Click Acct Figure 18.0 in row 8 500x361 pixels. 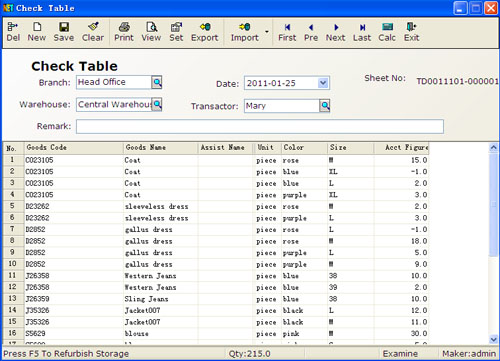(x=419, y=241)
